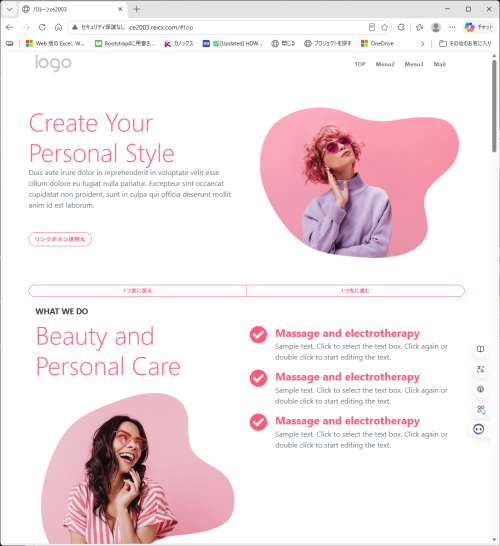Click the purple chatbot floating icon
The width and height of the screenshot is (500, 546).
[x=479, y=429]
